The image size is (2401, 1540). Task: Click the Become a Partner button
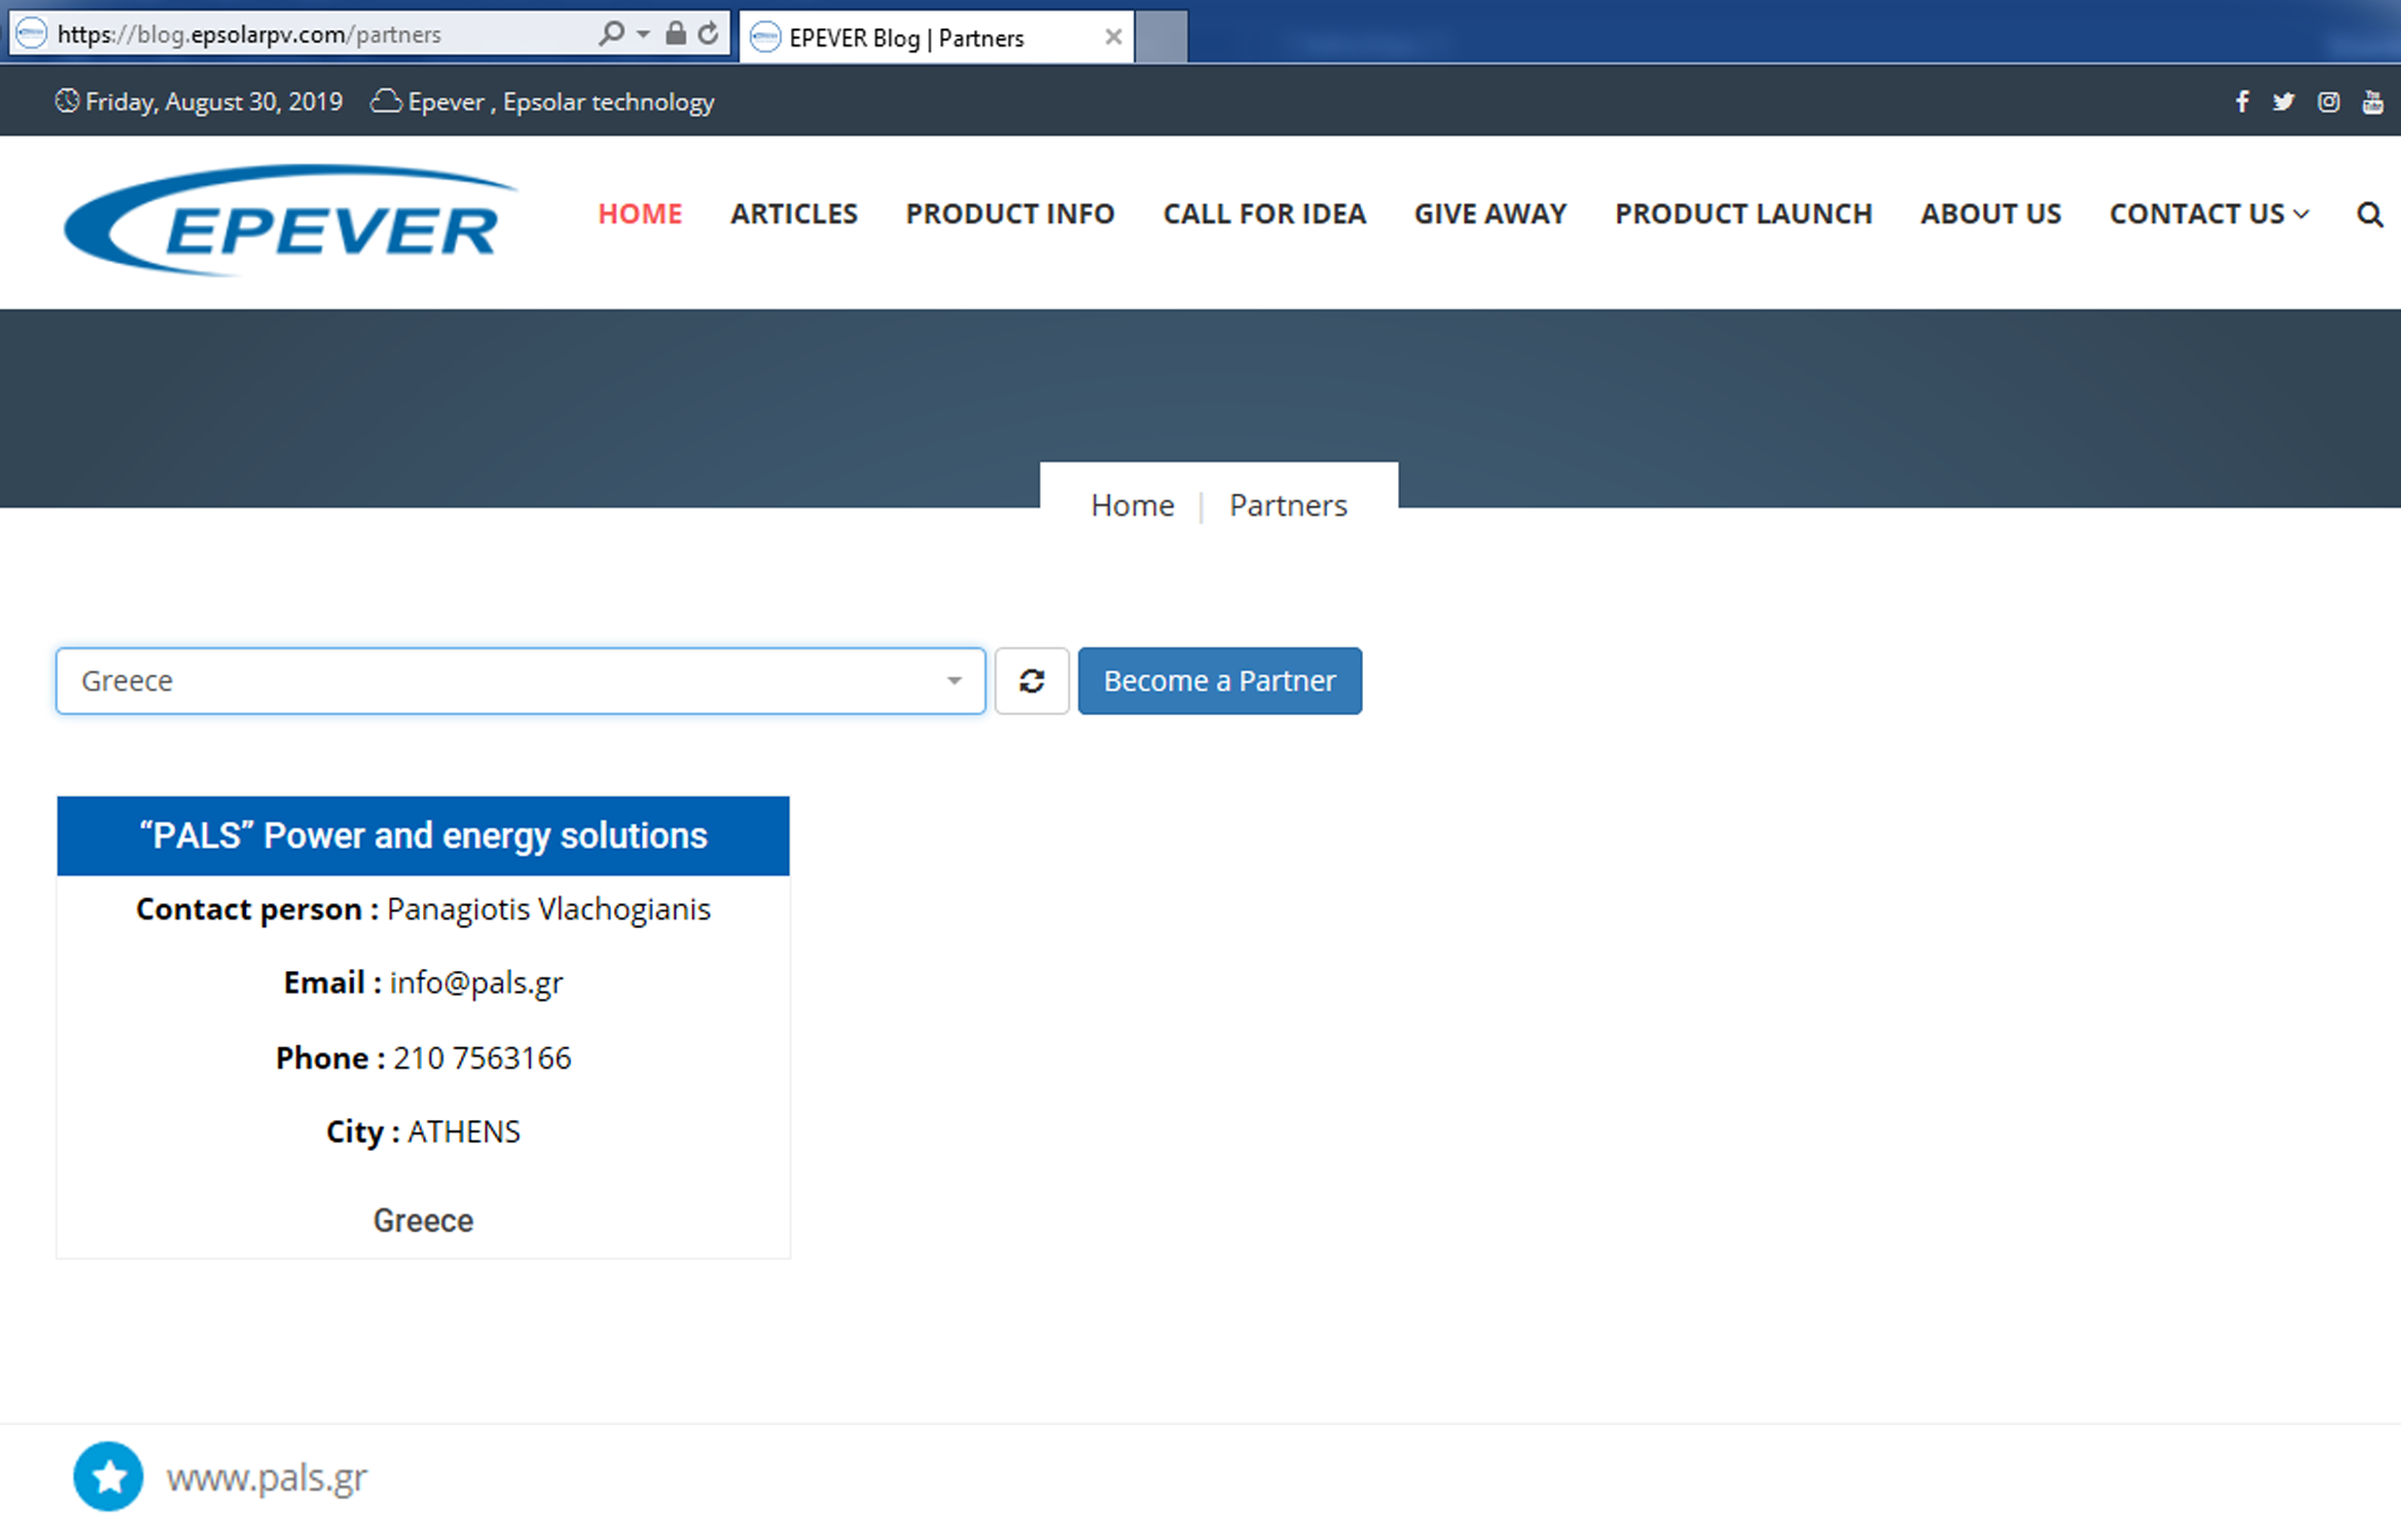(x=1219, y=681)
